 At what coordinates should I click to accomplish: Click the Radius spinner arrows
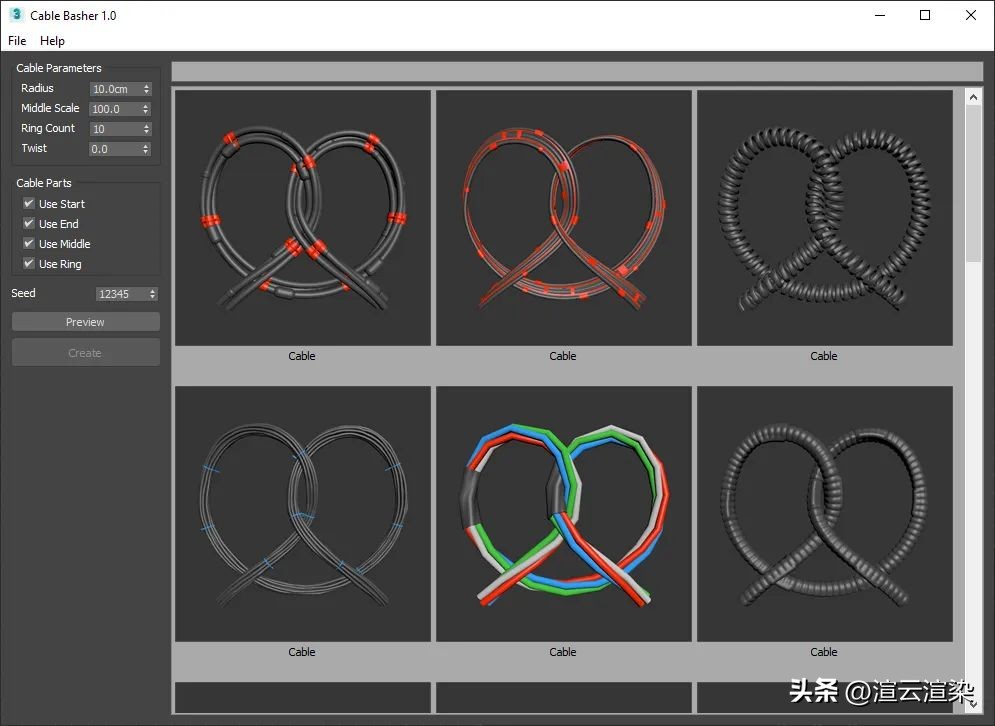tap(146, 89)
